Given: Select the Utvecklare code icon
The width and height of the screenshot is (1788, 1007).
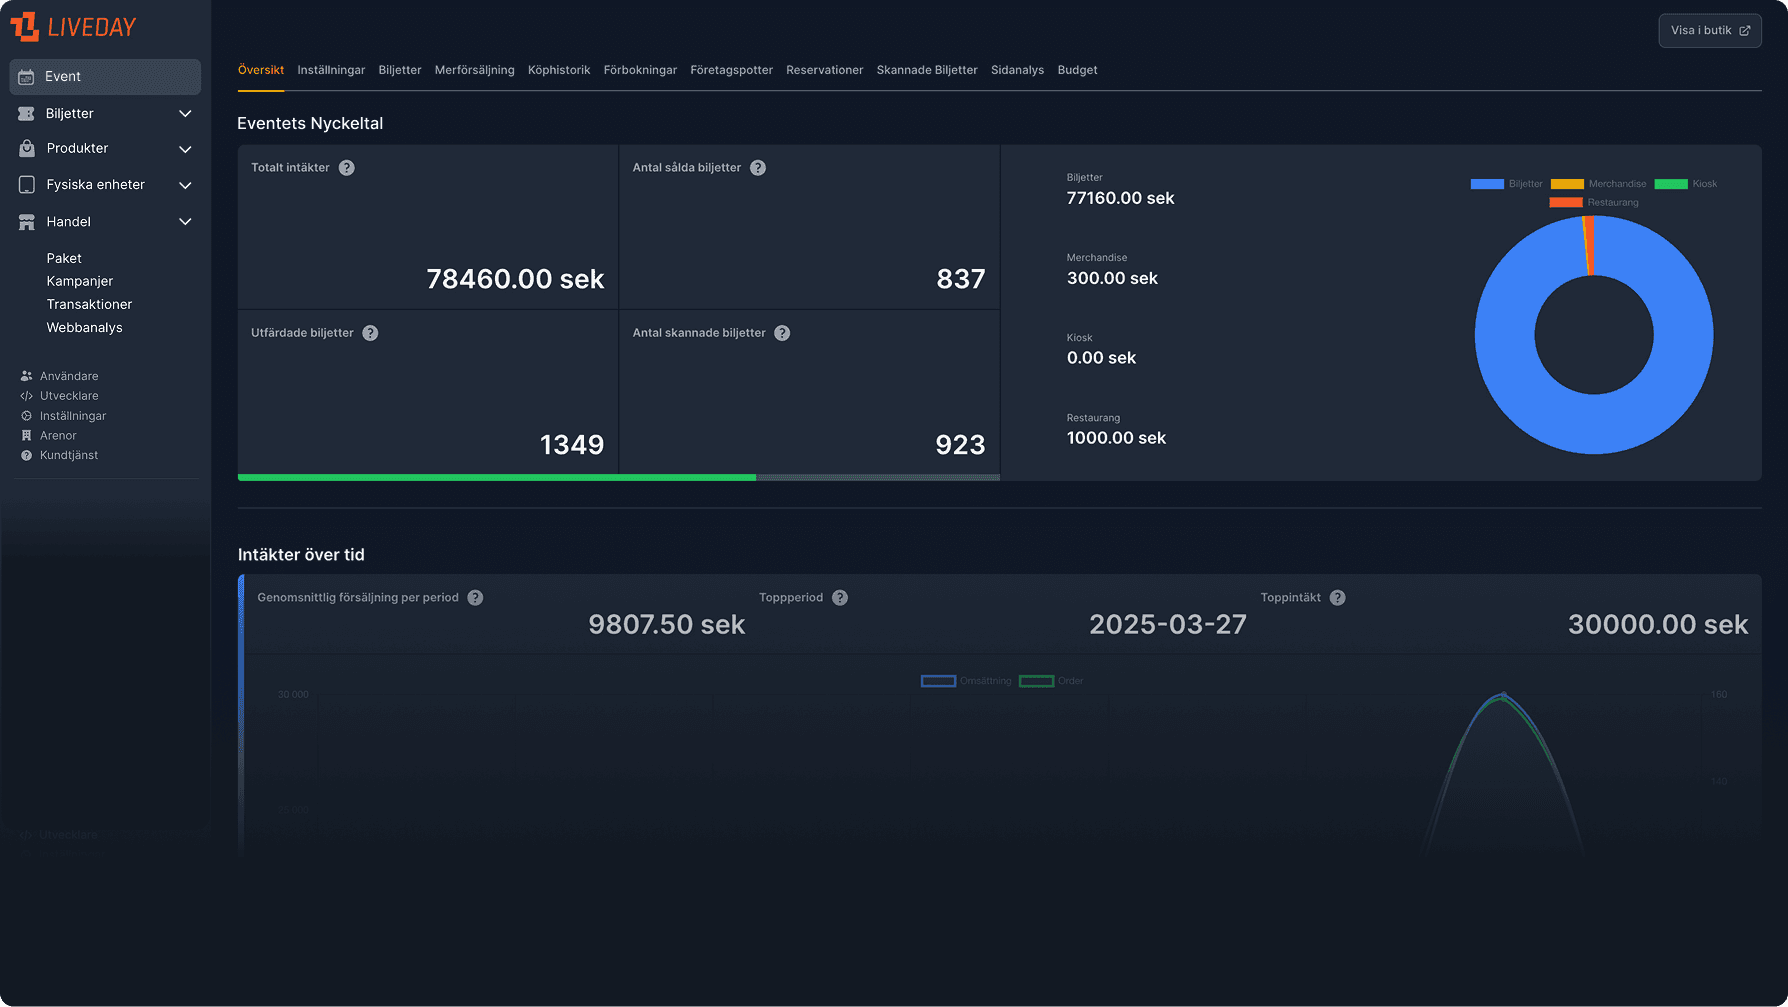Looking at the screenshot, I should (x=25, y=395).
